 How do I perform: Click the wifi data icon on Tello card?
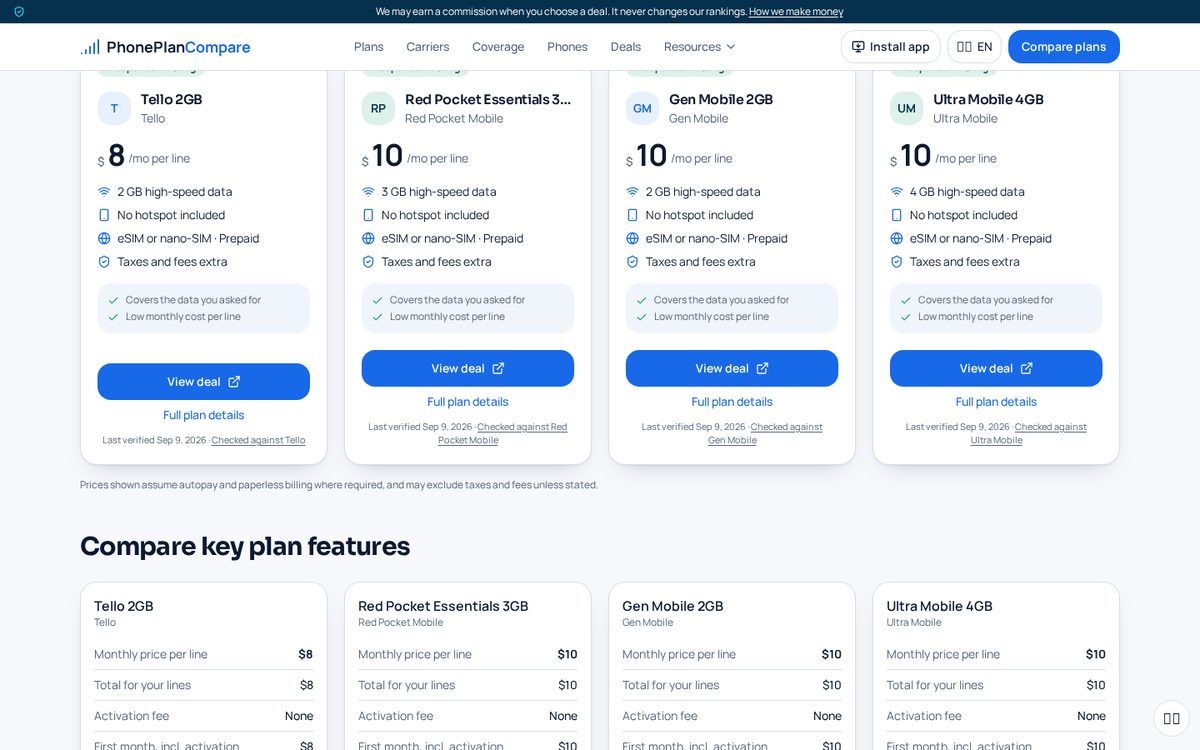pyautogui.click(x=104, y=192)
